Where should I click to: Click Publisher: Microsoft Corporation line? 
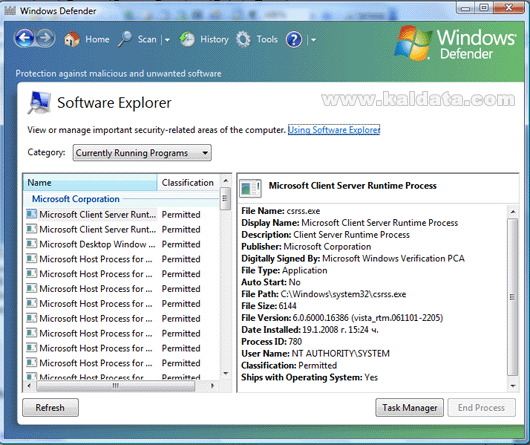[x=306, y=247]
